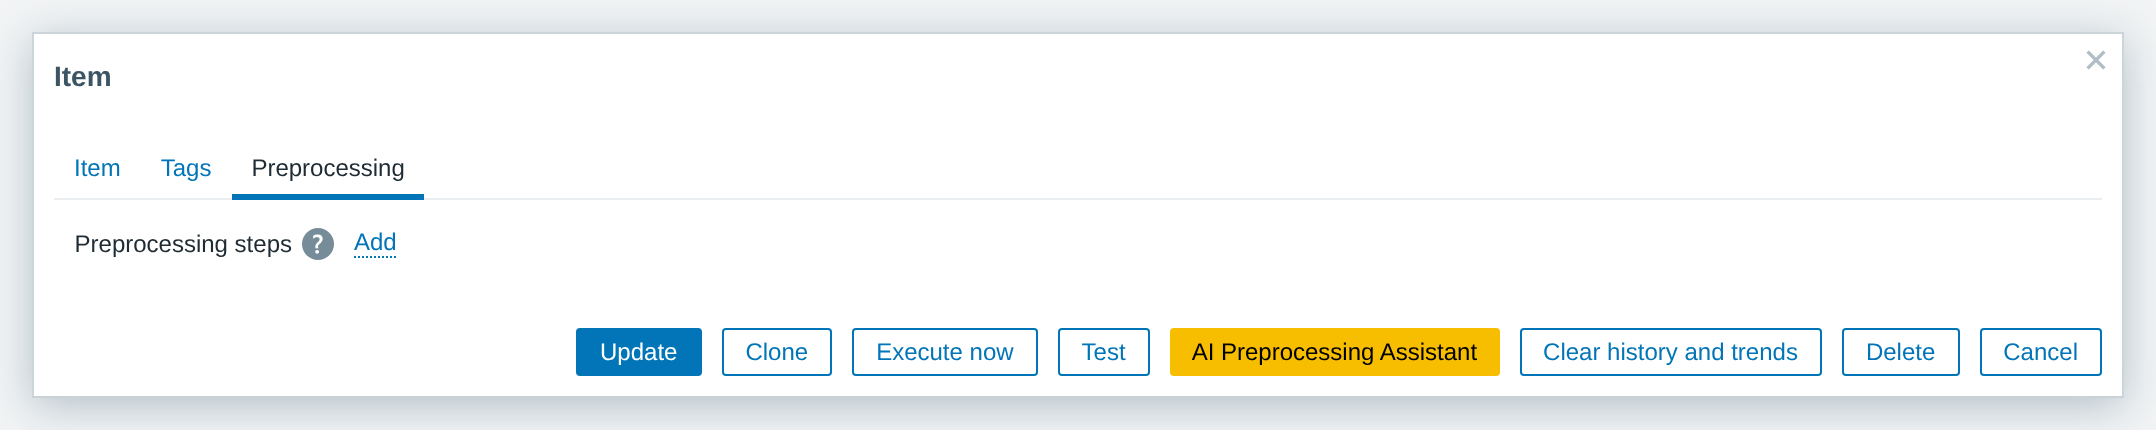Launch the AI Preprocessing Assistant

pos(1335,352)
